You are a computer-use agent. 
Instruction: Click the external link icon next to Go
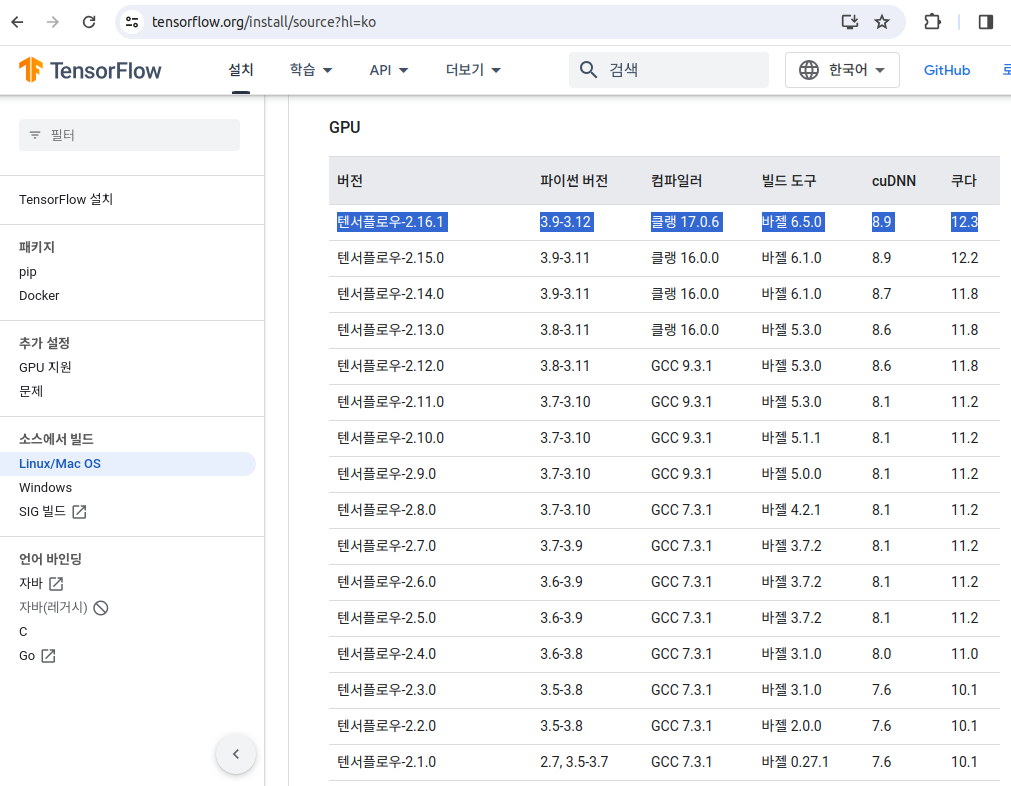pyautogui.click(x=48, y=656)
